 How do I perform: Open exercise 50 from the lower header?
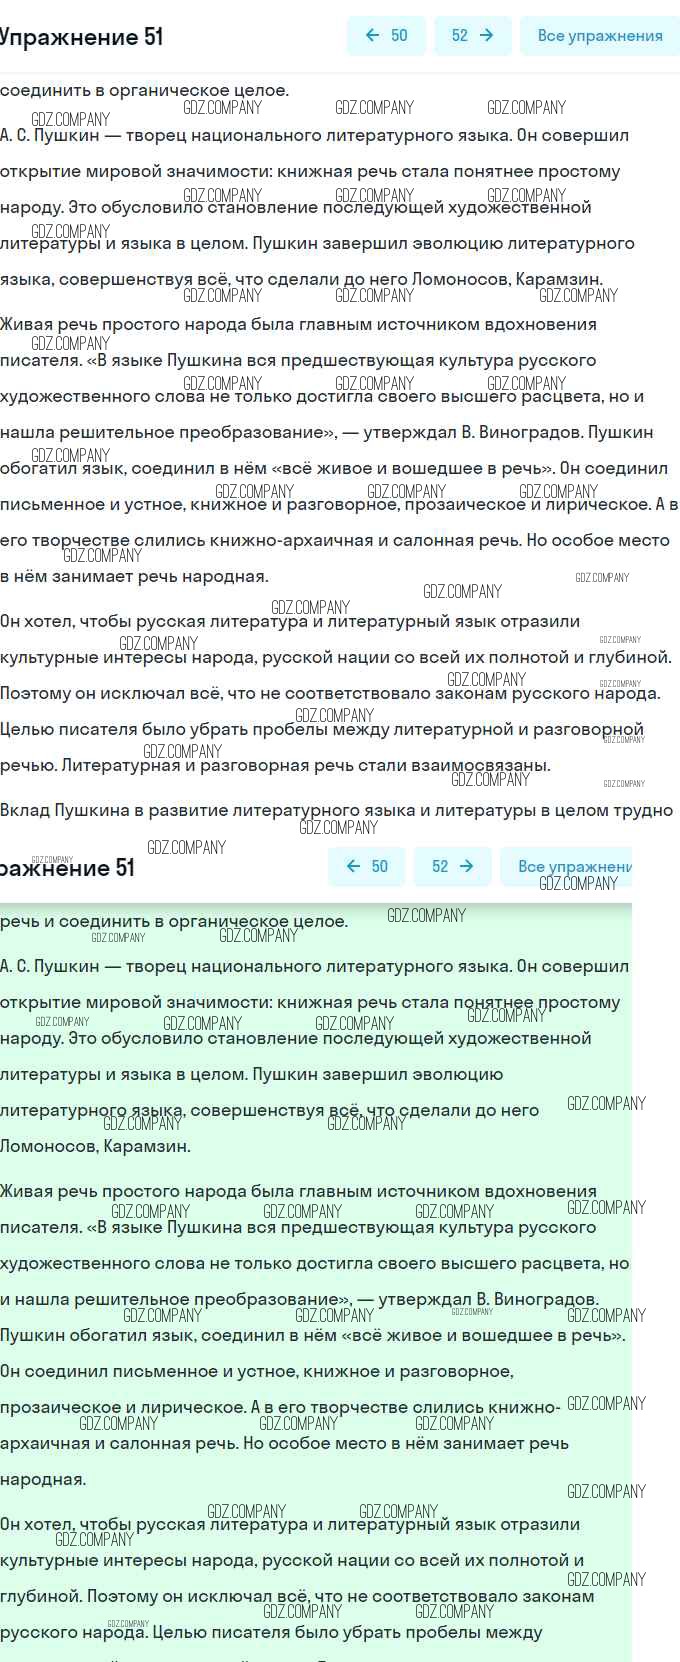pos(366,866)
